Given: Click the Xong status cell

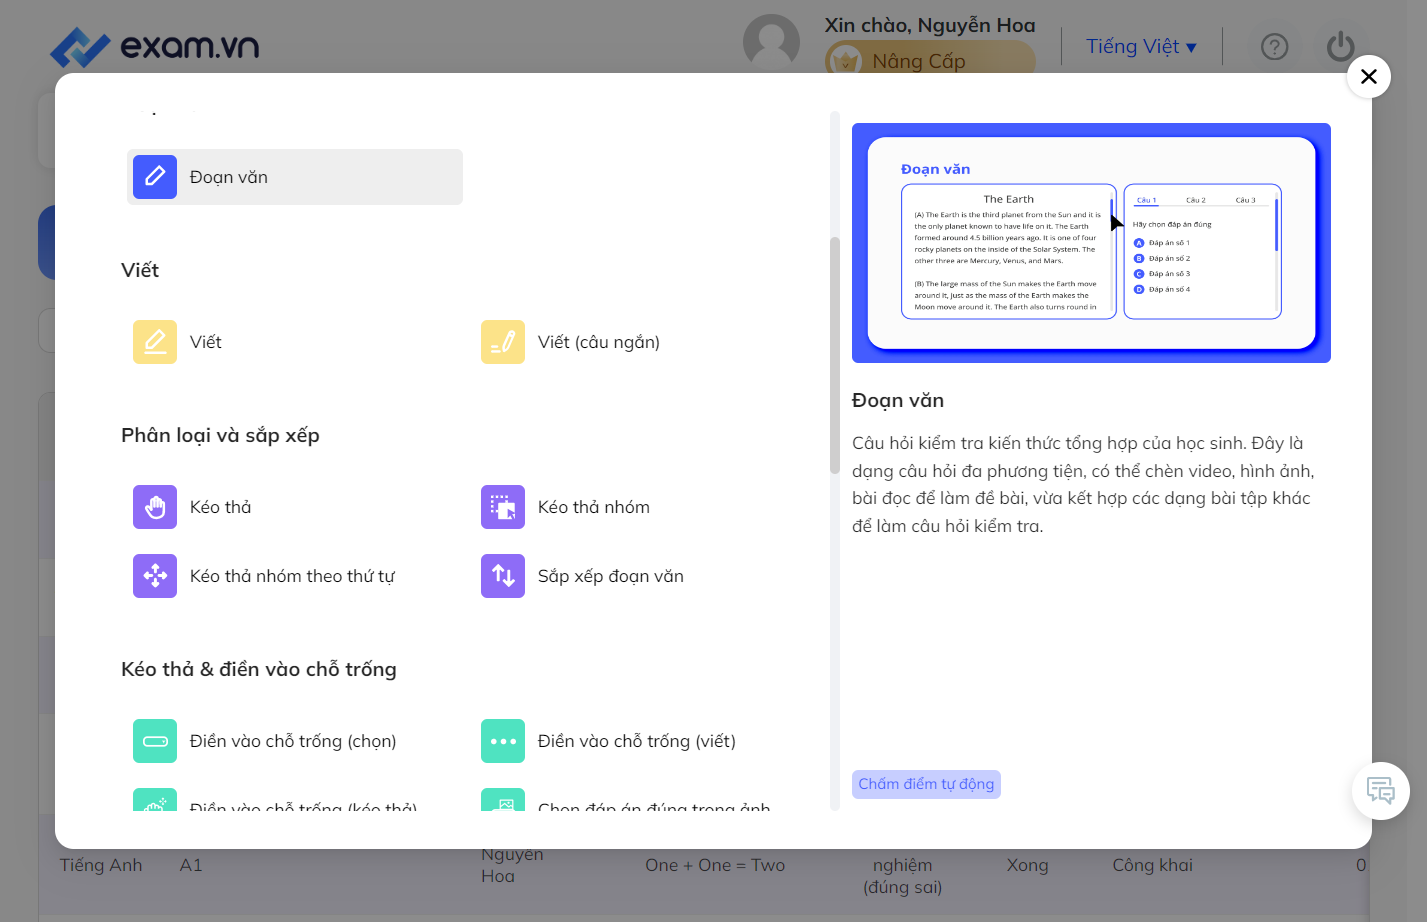Looking at the screenshot, I should 1027,865.
